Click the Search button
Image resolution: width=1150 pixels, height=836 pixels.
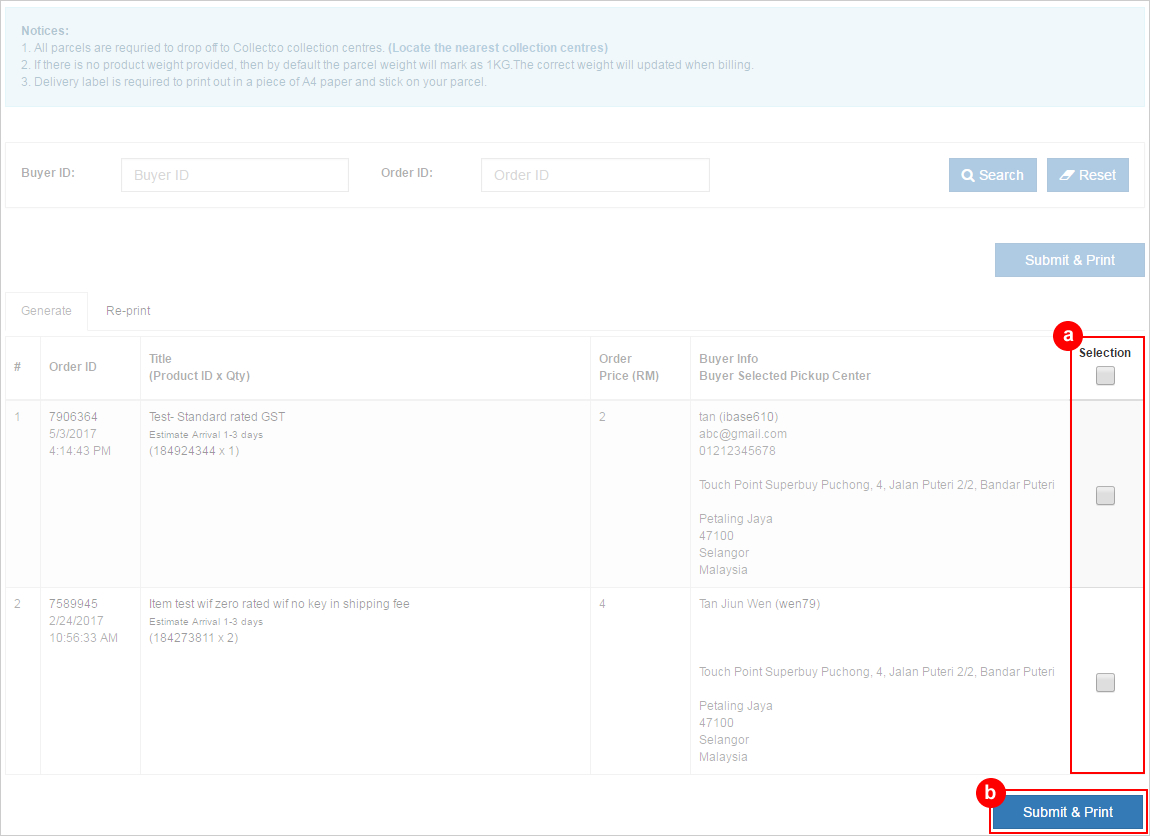pos(992,175)
